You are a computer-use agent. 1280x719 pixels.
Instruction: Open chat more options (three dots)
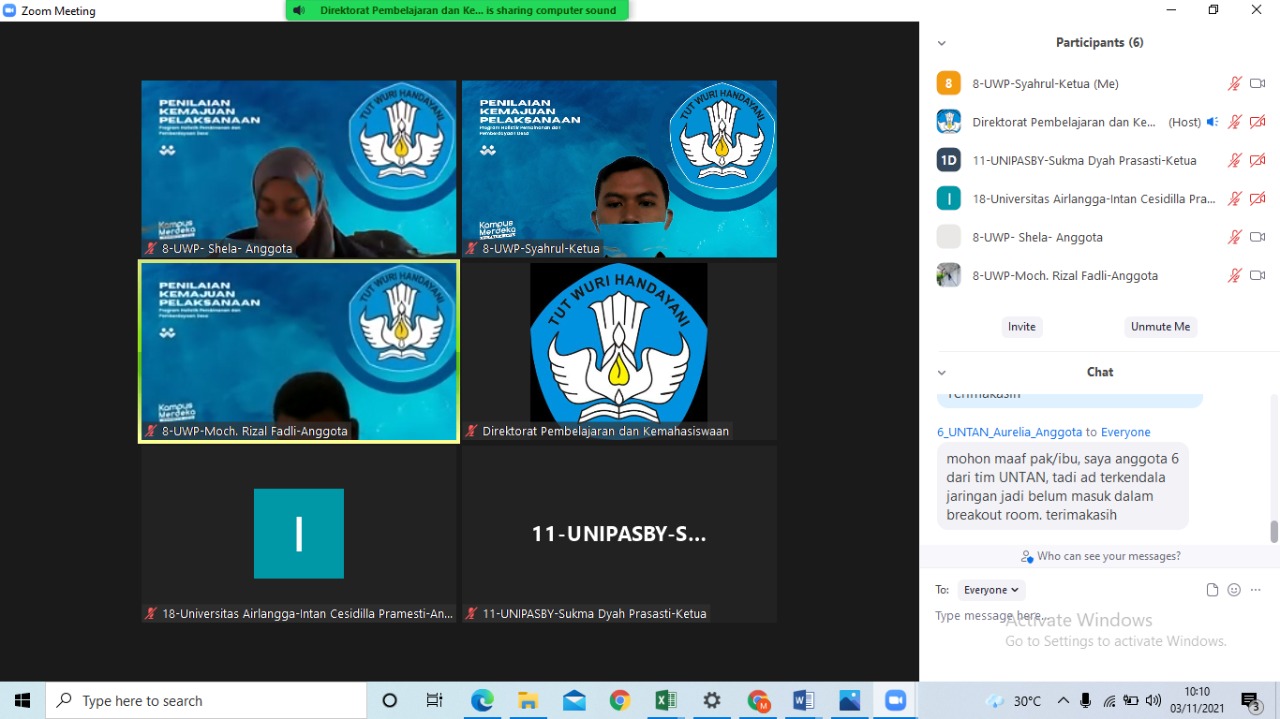tap(1256, 590)
